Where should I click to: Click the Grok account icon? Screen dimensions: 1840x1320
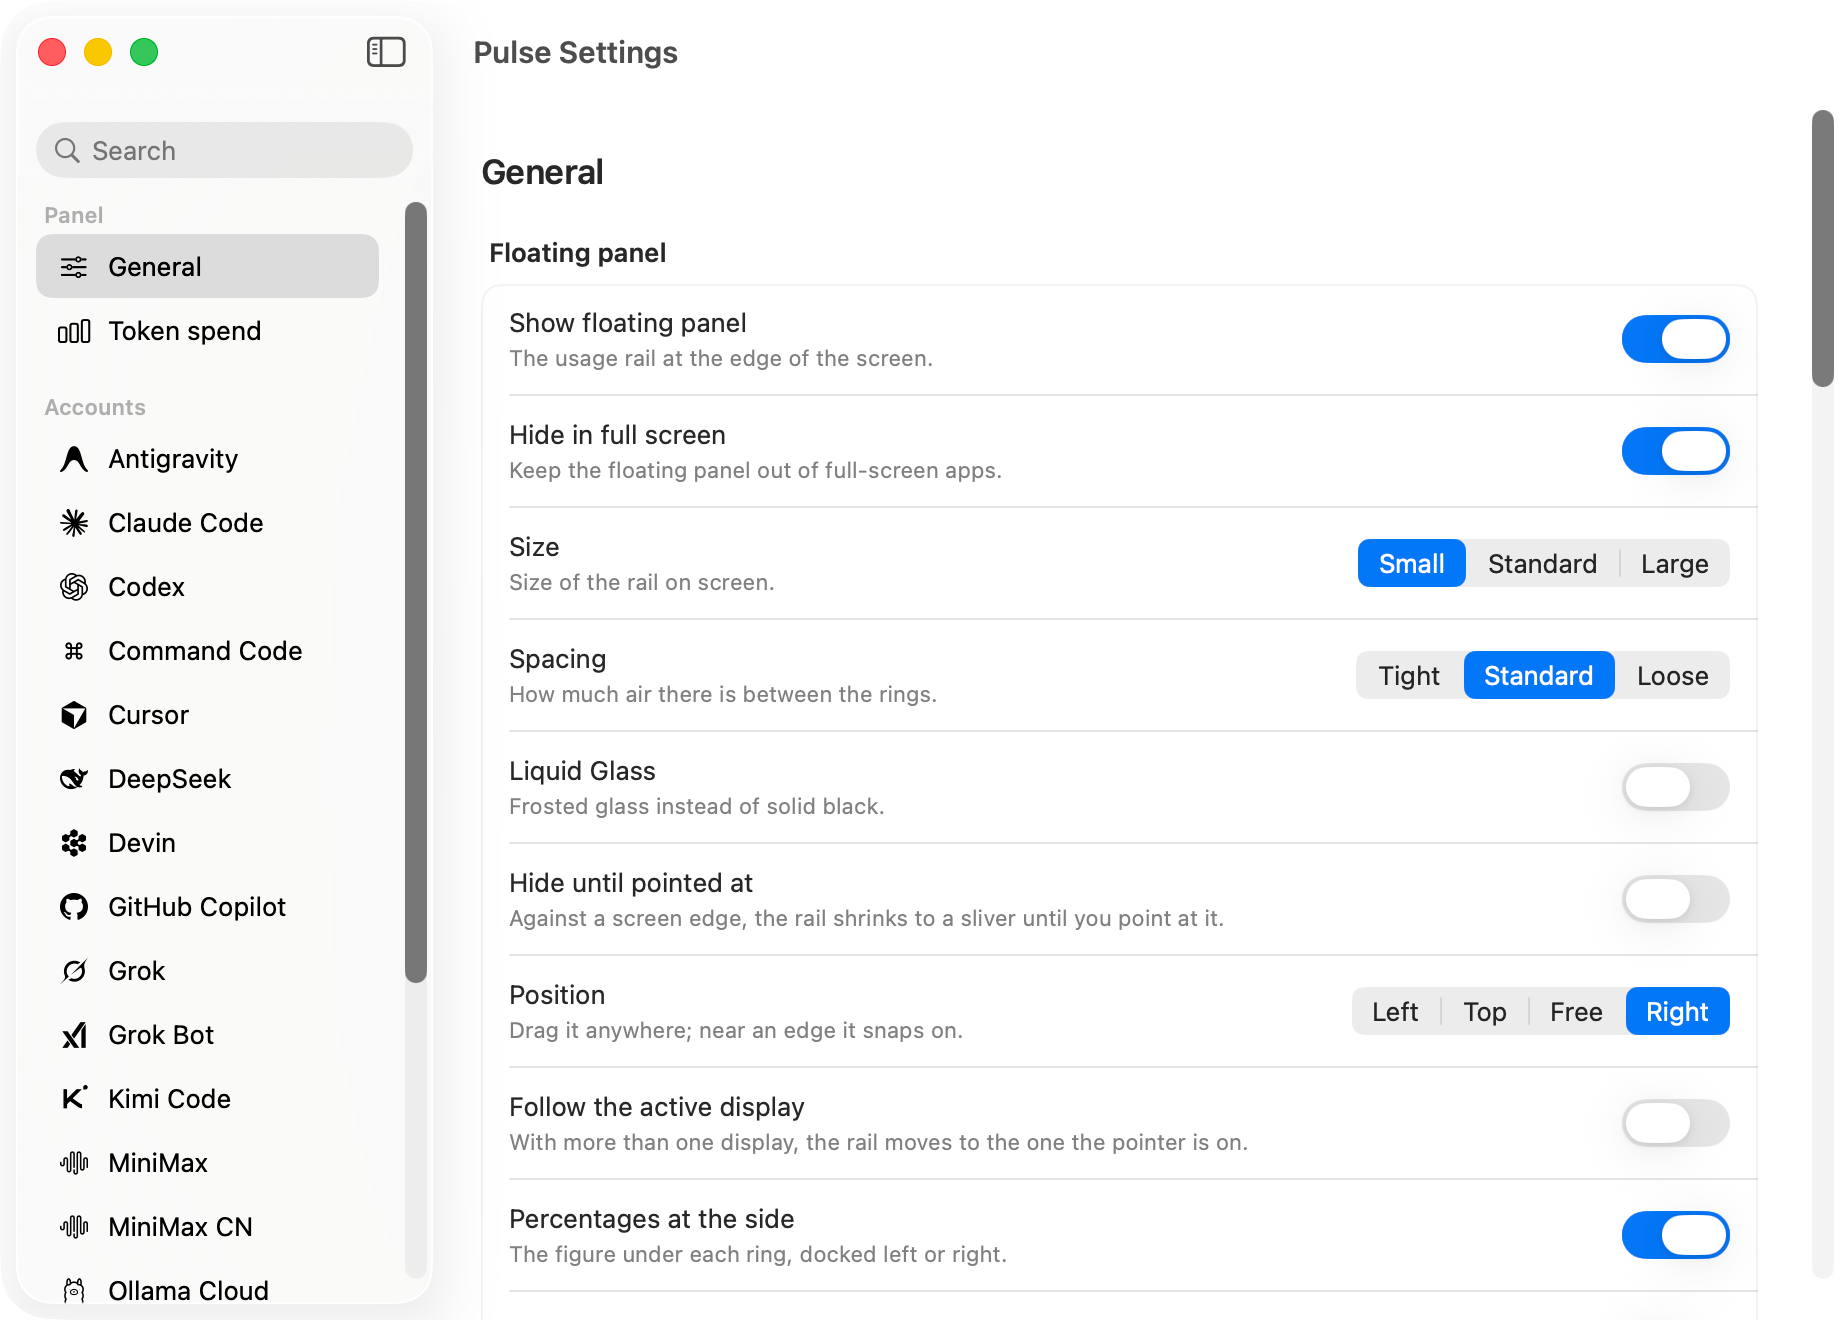tap(74, 971)
